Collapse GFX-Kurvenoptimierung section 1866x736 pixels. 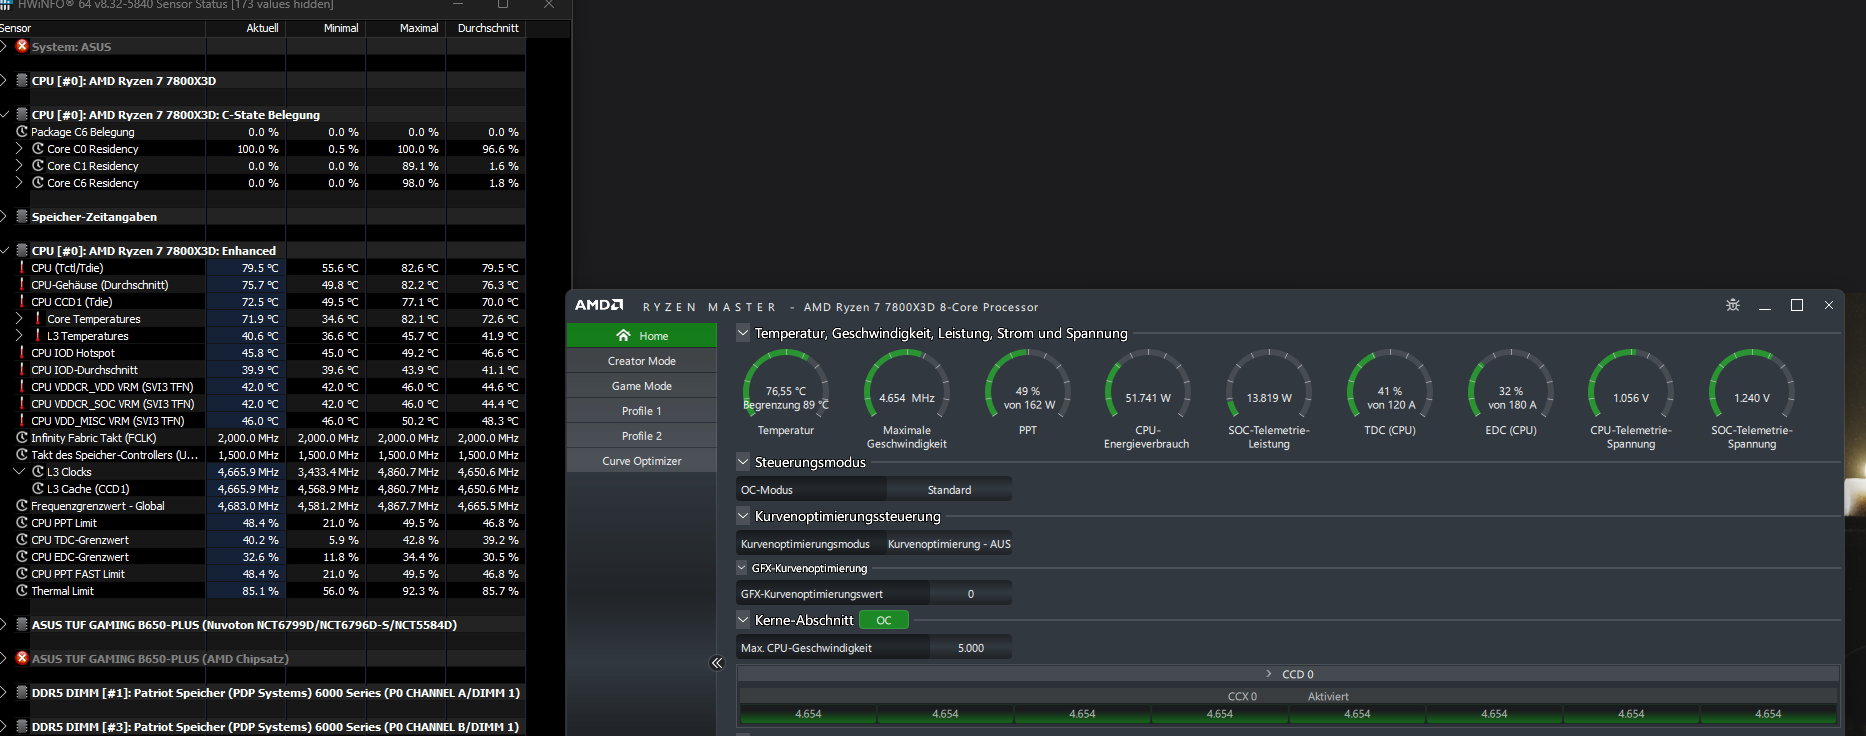point(742,568)
